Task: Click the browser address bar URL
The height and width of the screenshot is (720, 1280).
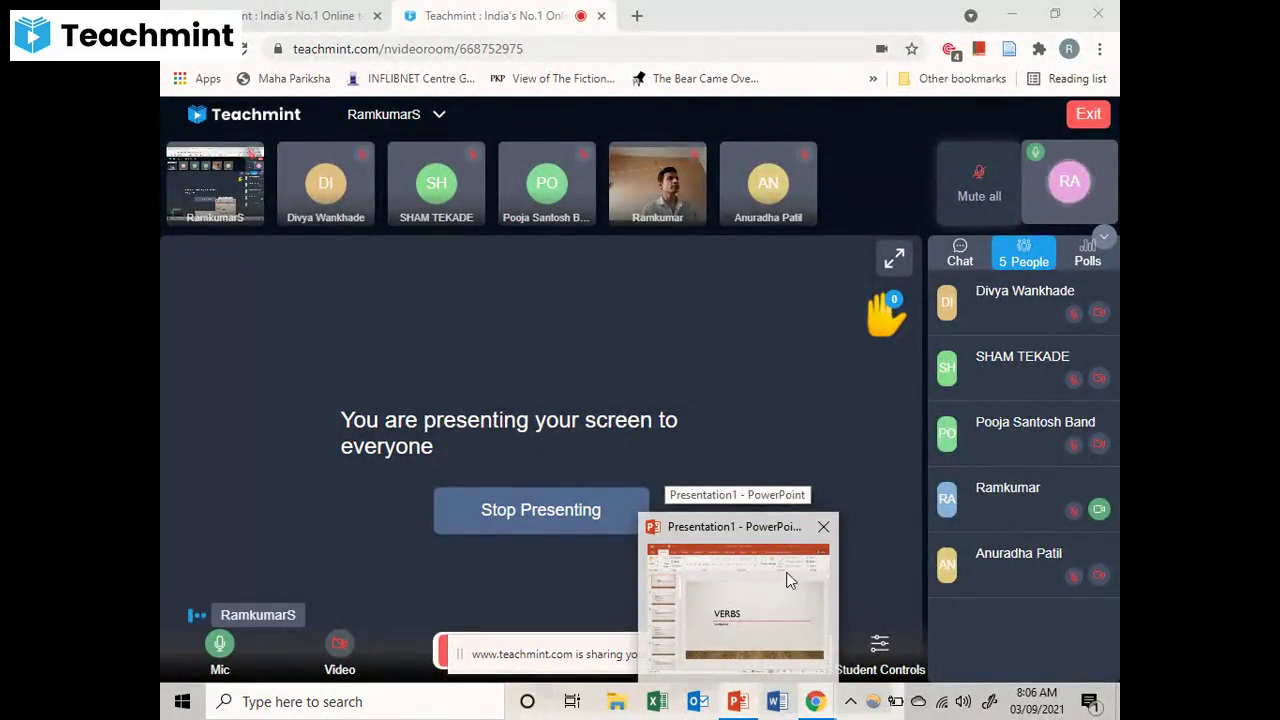Action: [x=408, y=49]
